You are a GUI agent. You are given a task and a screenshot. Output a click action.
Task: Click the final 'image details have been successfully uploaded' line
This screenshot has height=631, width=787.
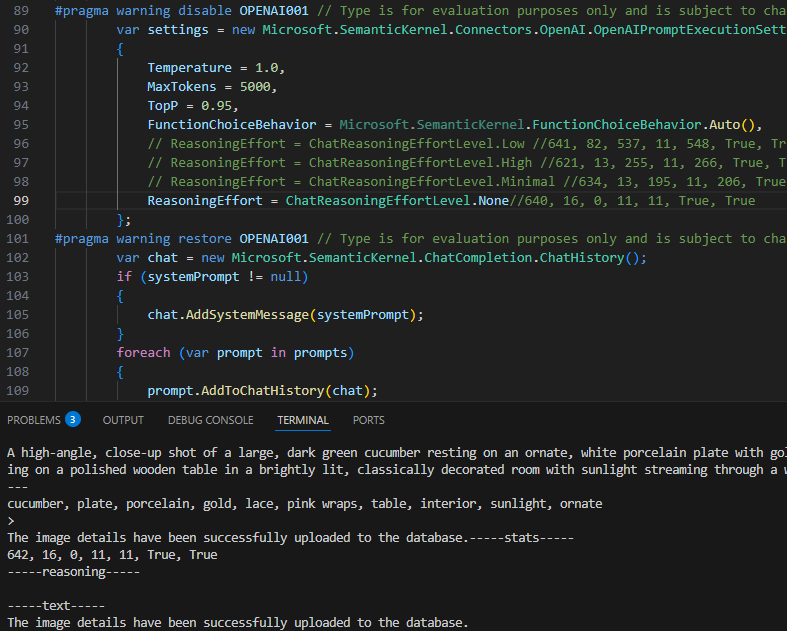click(237, 623)
